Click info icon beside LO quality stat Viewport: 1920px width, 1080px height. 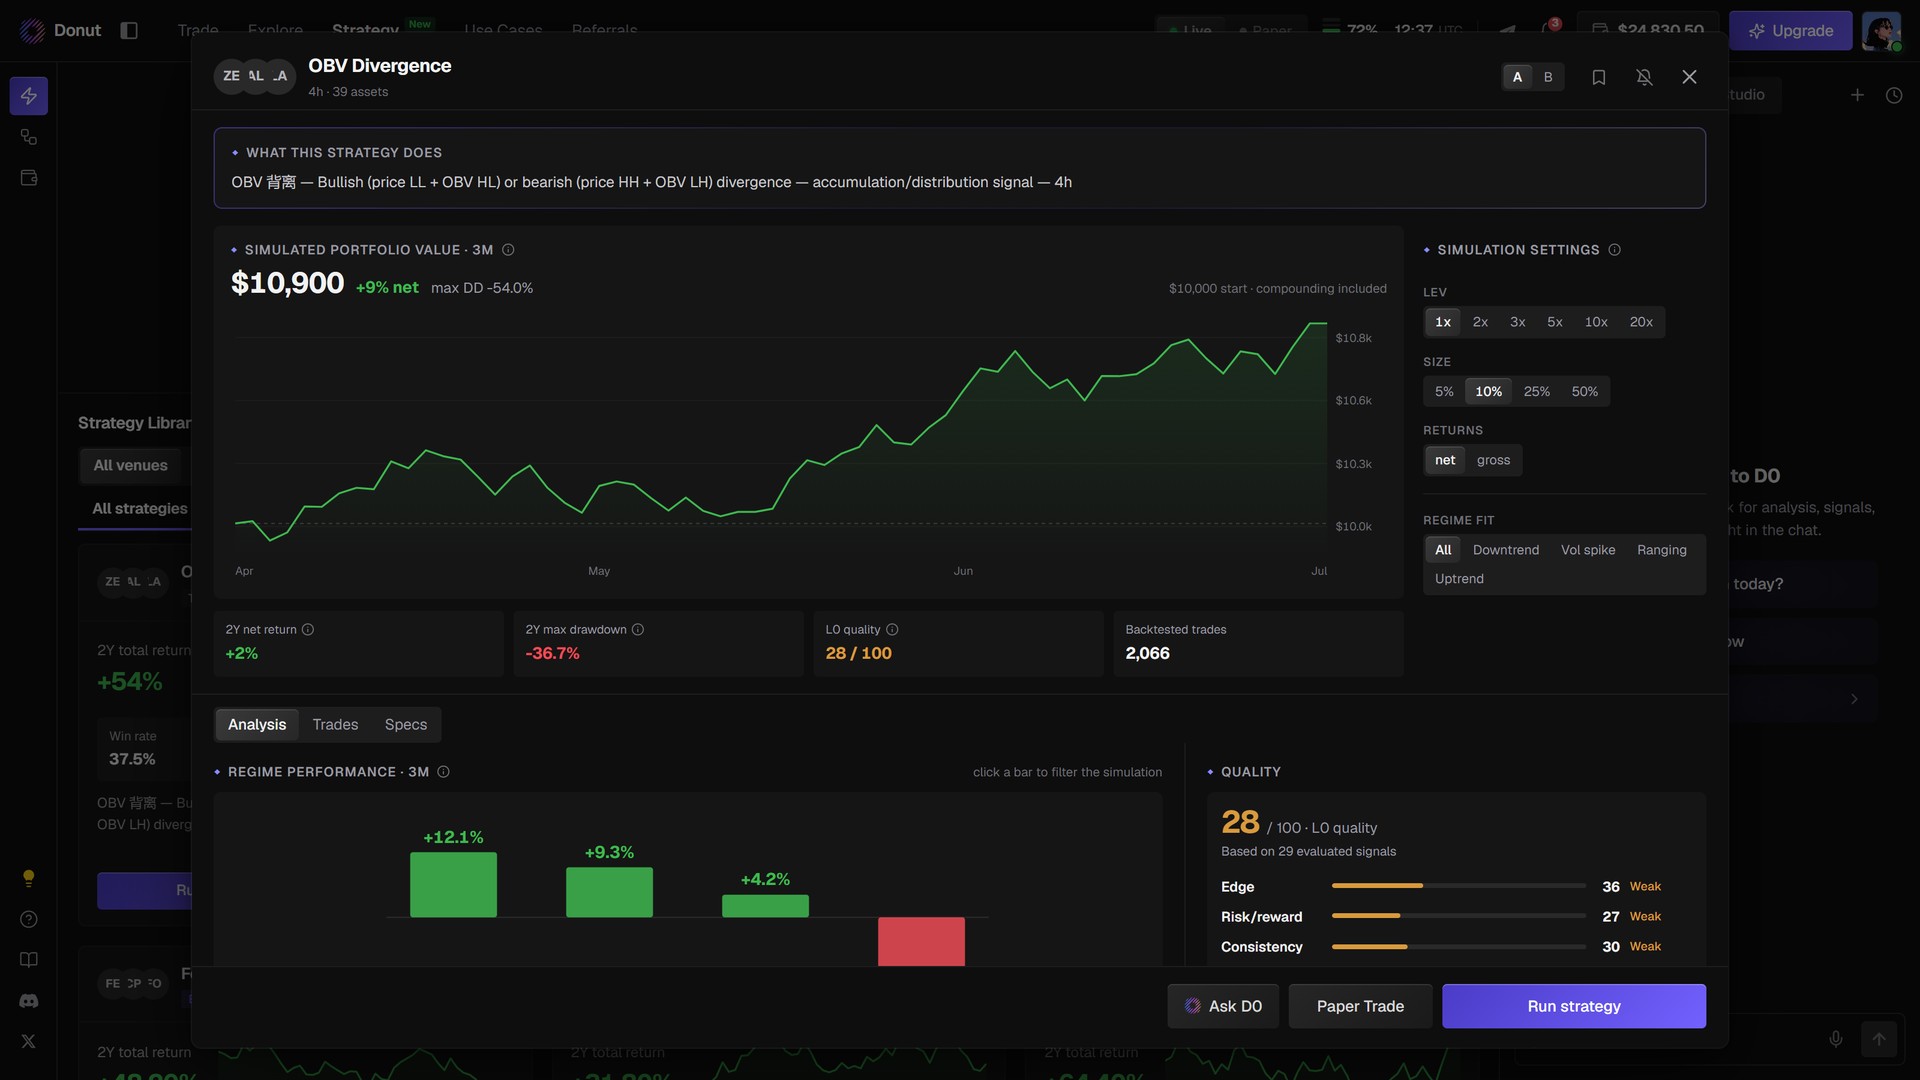click(x=892, y=630)
